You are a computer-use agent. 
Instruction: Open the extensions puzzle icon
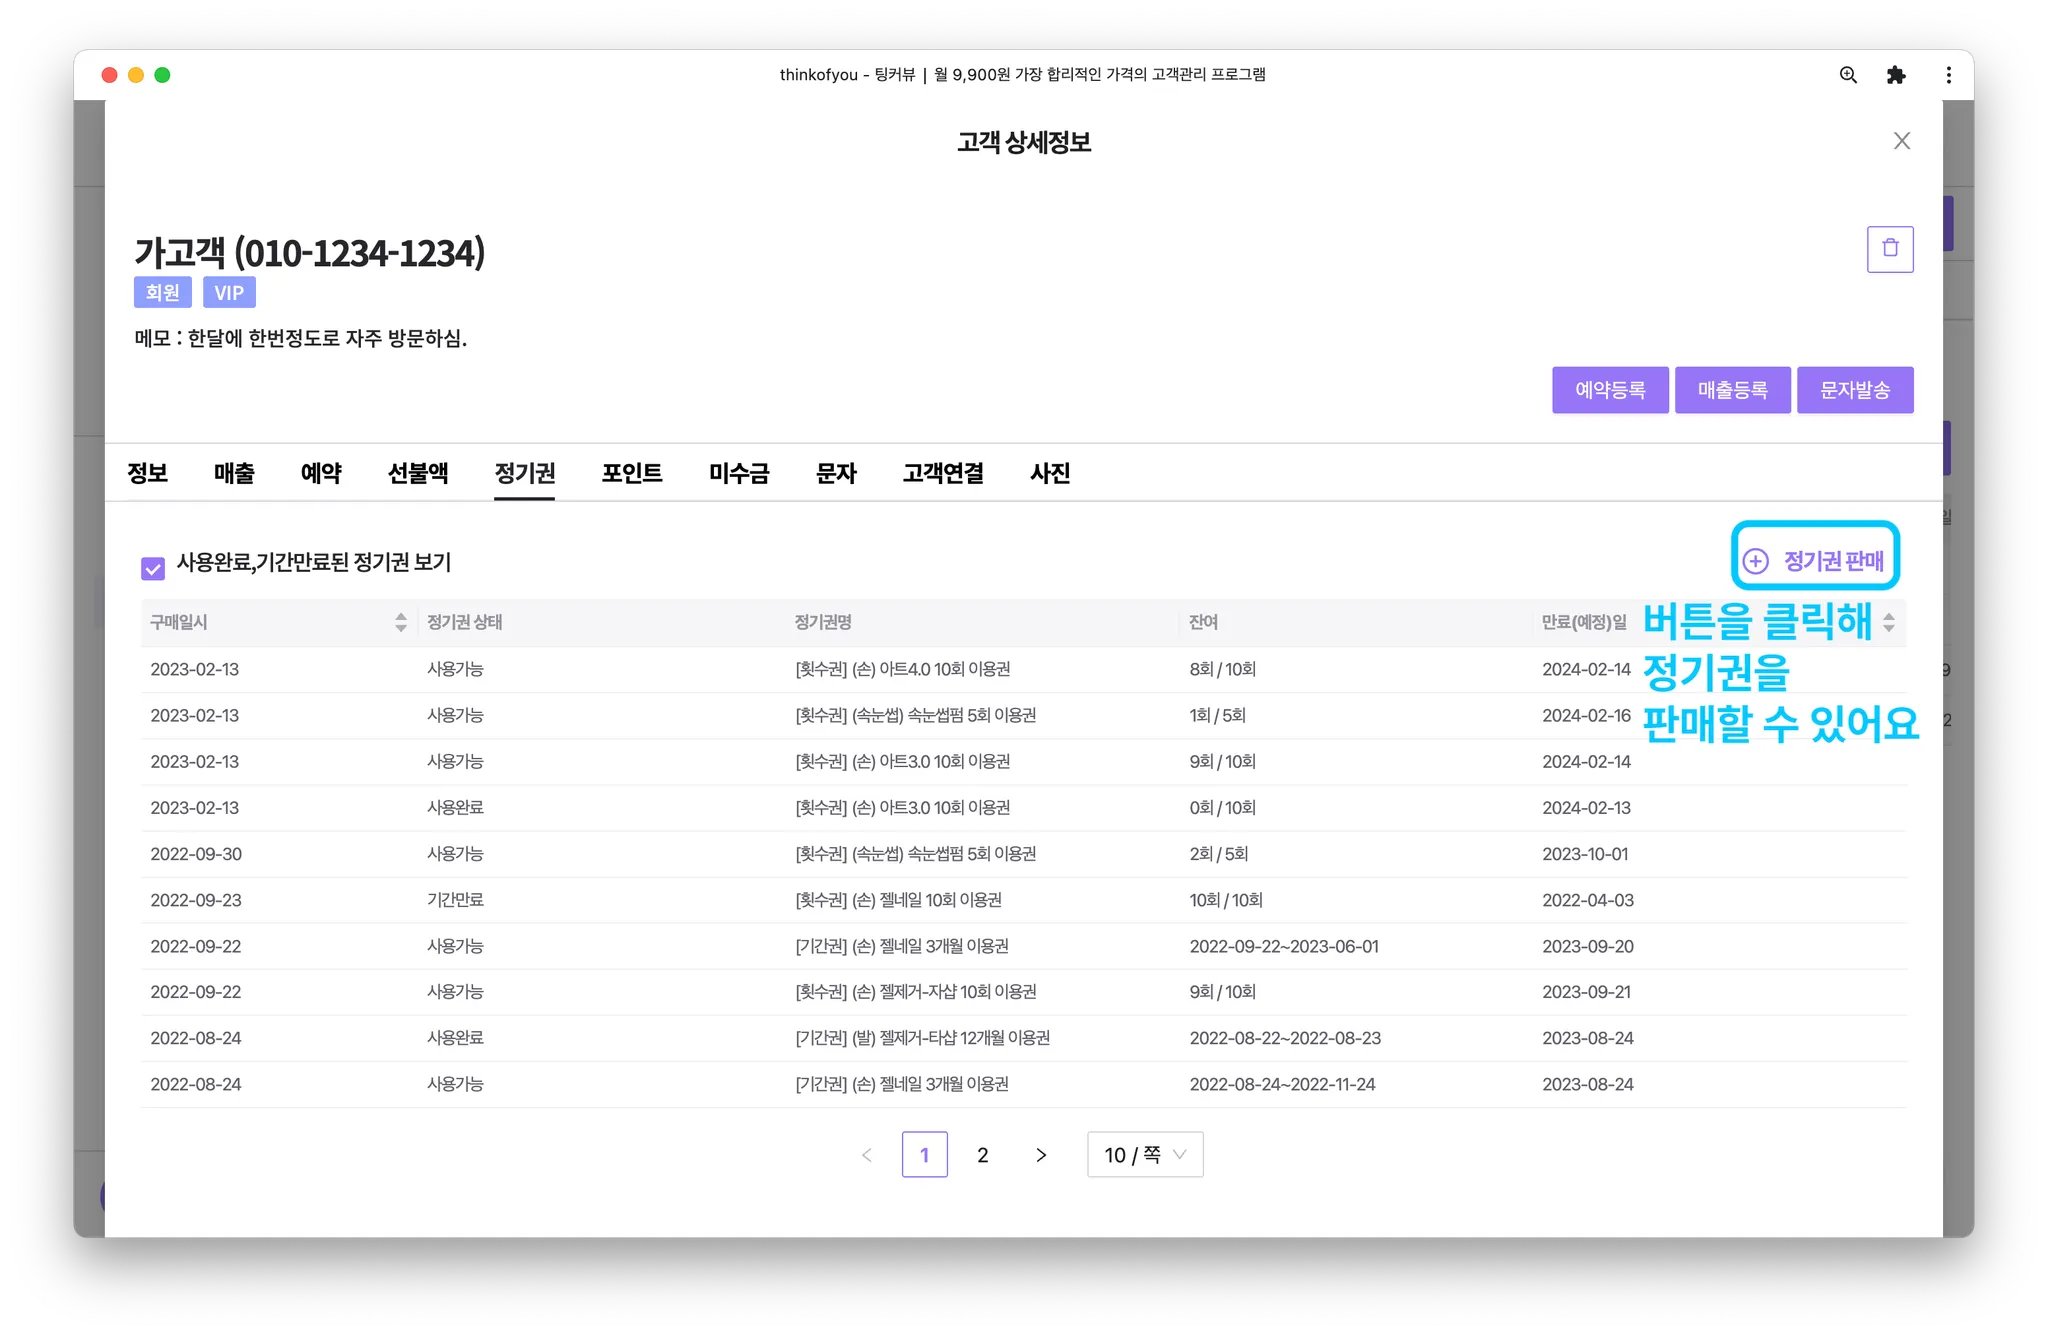(x=1895, y=75)
